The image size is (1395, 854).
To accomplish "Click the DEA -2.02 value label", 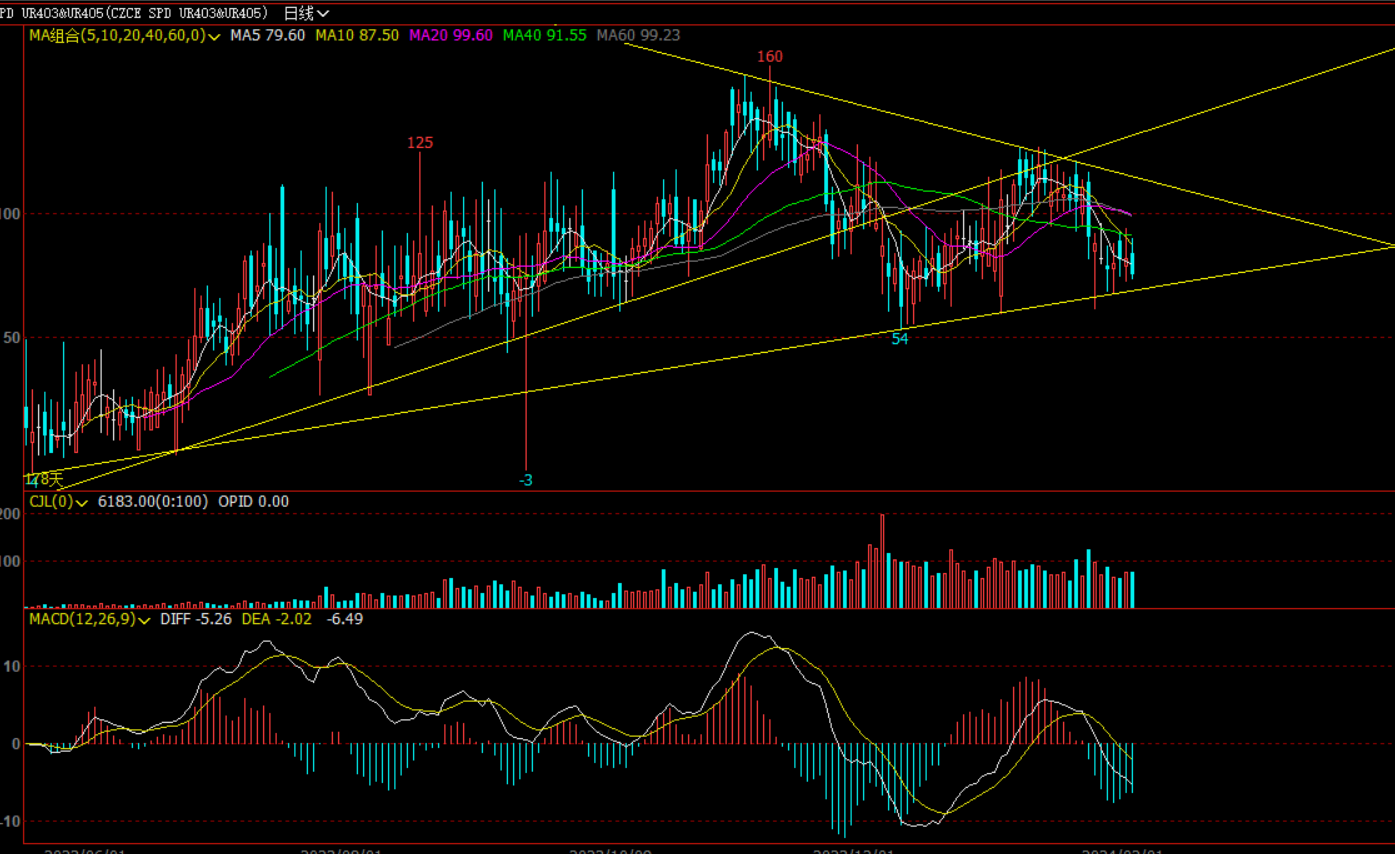I will (x=277, y=619).
